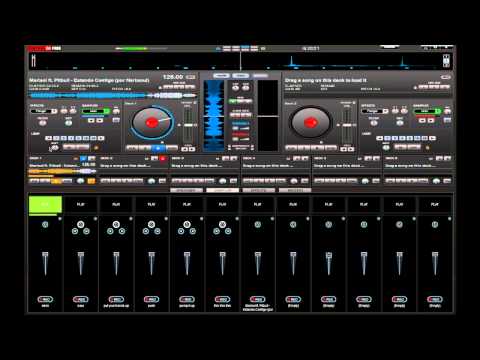Image resolution: width=480 pixels, height=360 pixels.
Task: Switch to the Browser tab
Action: [x=186, y=190]
